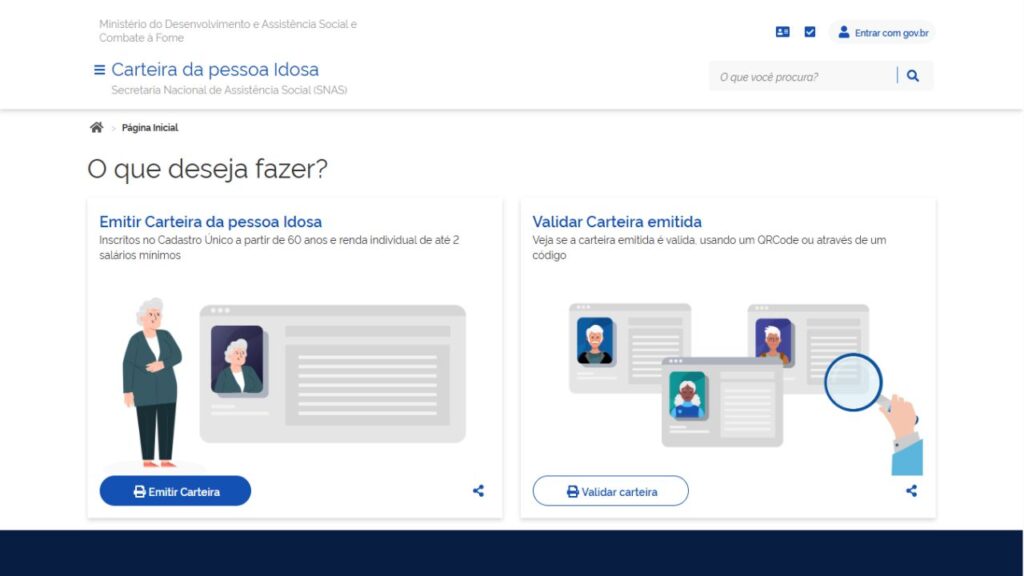1024x576 pixels.
Task: Click the magnifying glass search icon
Action: [913, 76]
